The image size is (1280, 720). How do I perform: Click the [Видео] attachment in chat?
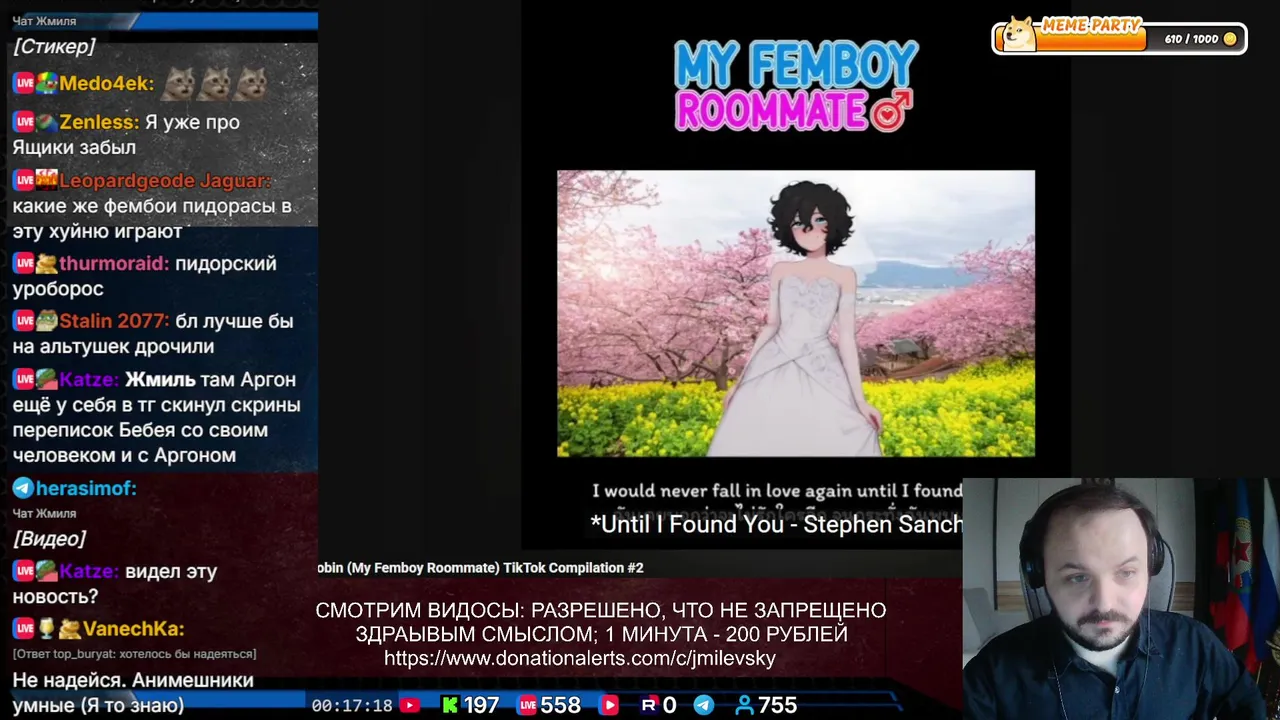(49, 538)
